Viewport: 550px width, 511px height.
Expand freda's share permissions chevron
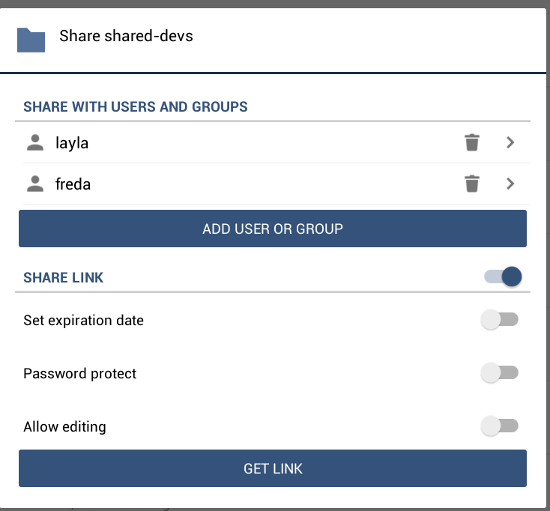(510, 183)
